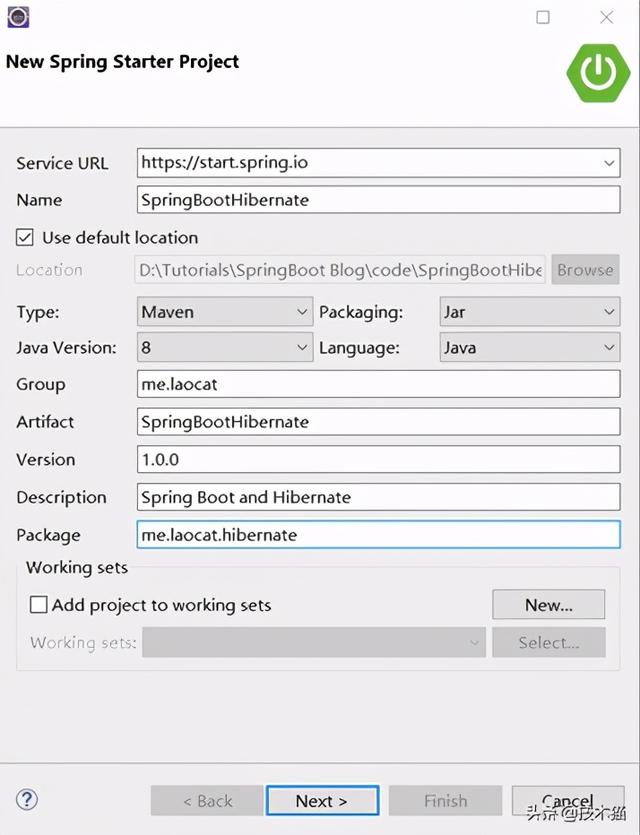This screenshot has width=640, height=835.
Task: Click into the Name field
Action: tap(379, 200)
